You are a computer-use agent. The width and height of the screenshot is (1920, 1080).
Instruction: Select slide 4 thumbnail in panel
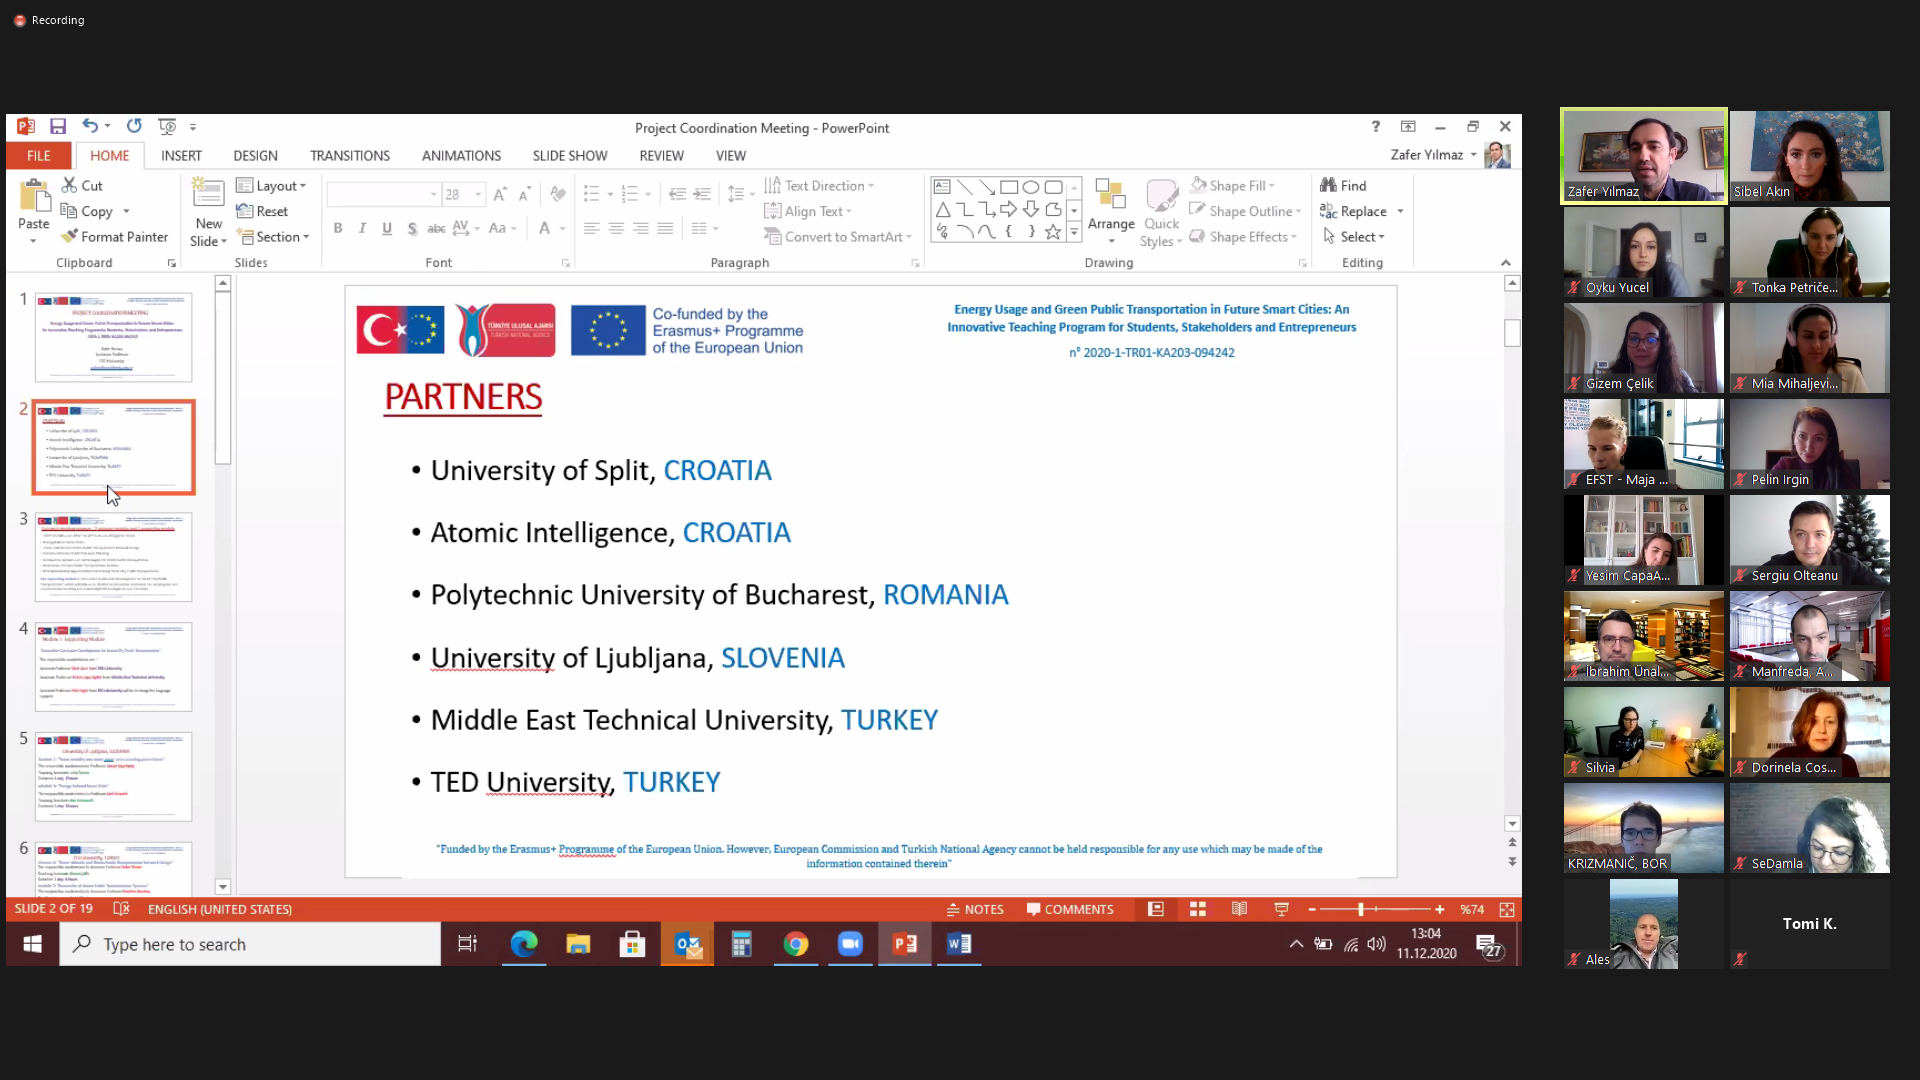click(113, 666)
